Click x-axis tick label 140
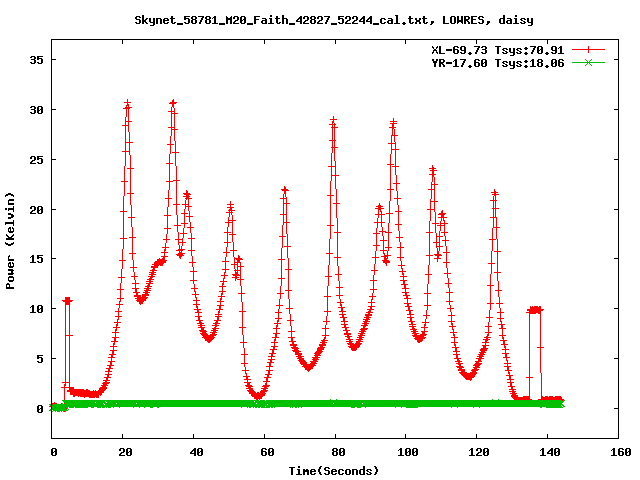Viewport: 640px width, 480px height. pyautogui.click(x=550, y=452)
